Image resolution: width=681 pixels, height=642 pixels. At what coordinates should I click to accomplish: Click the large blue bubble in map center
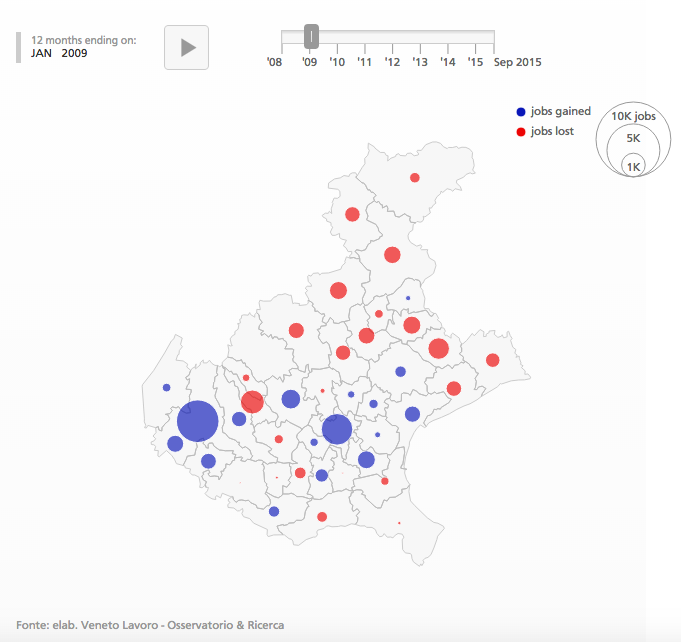click(x=337, y=429)
